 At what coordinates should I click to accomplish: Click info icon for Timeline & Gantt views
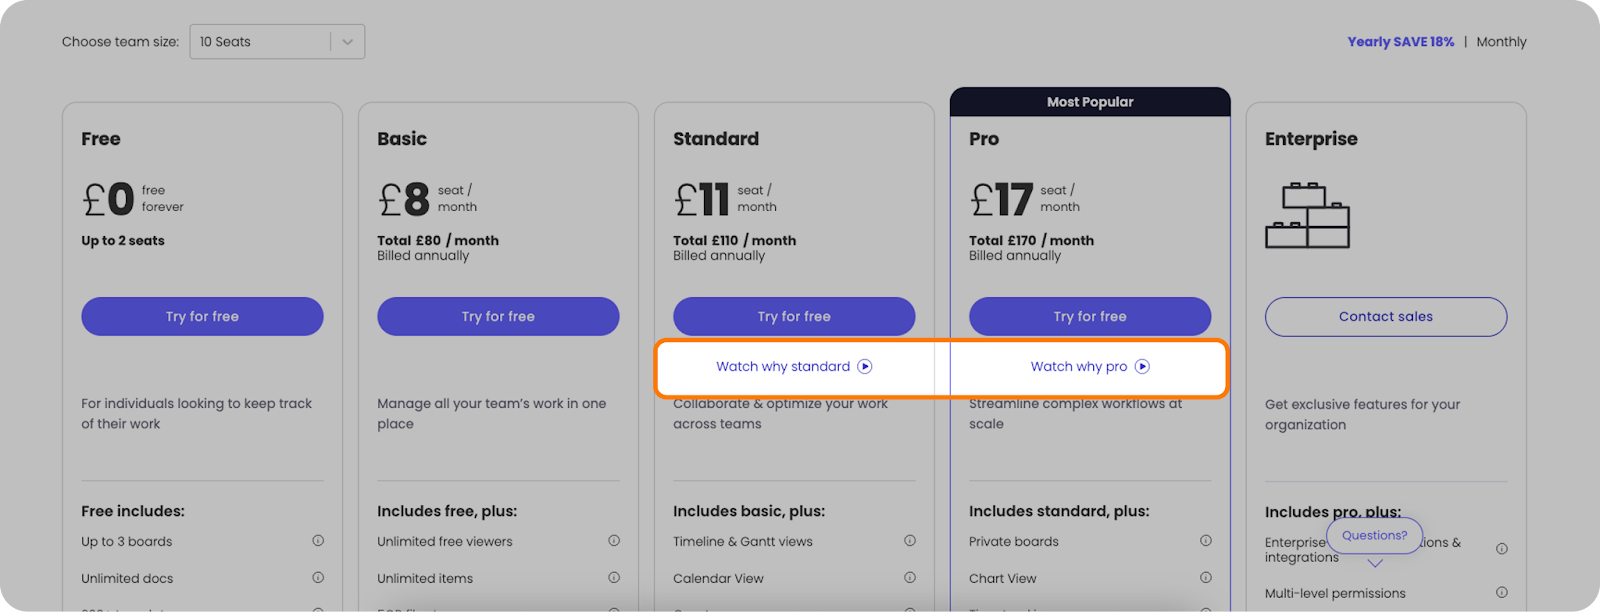tap(910, 541)
